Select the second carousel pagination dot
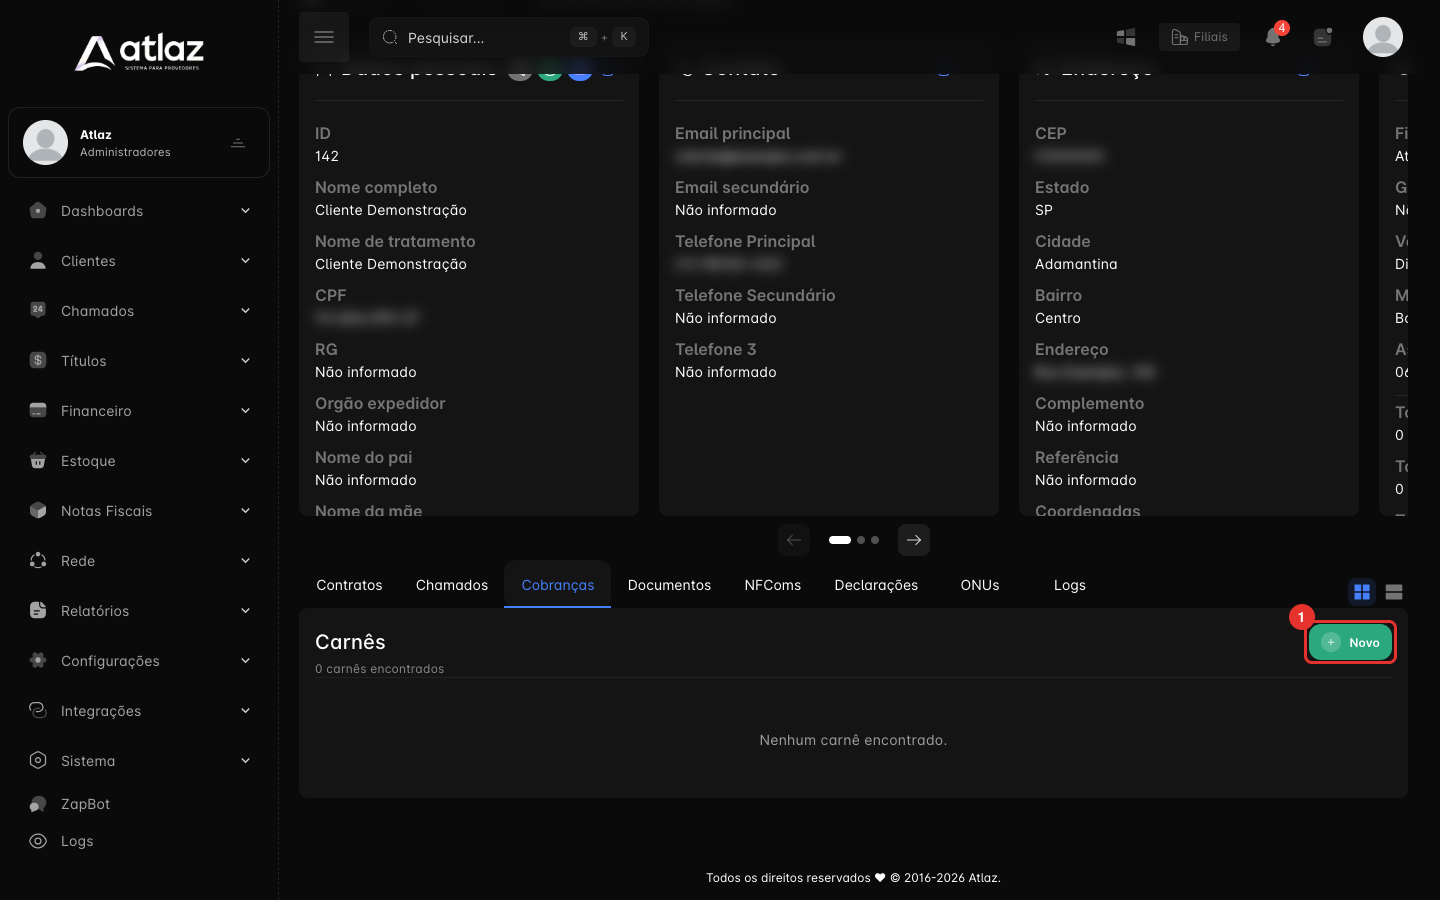This screenshot has width=1440, height=900. tap(861, 540)
